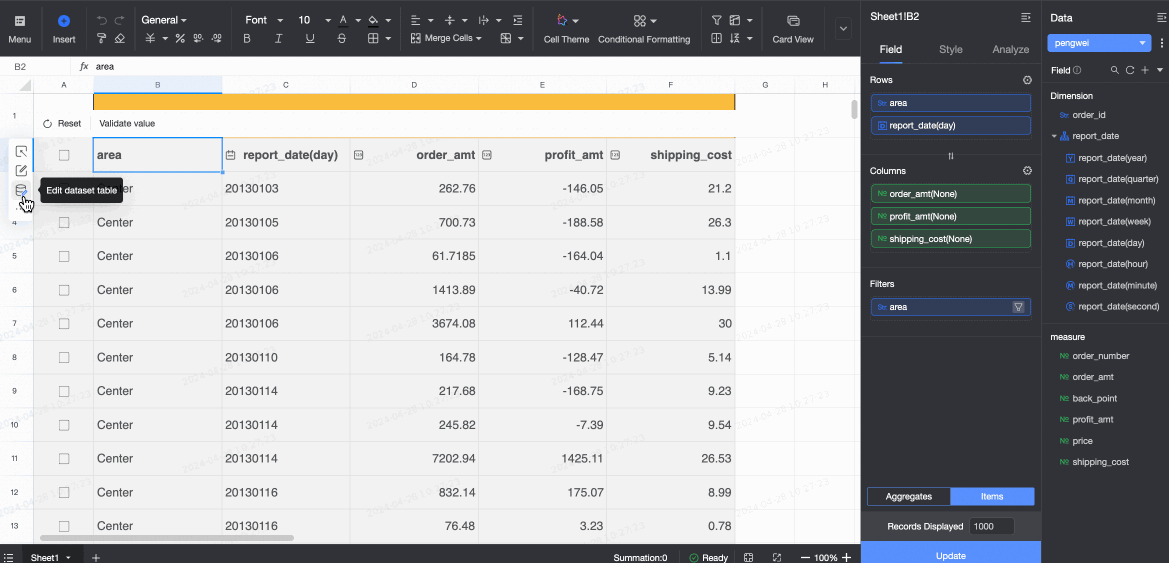
Task: Tick the select-all checkbox in the header row
Action: coord(64,155)
